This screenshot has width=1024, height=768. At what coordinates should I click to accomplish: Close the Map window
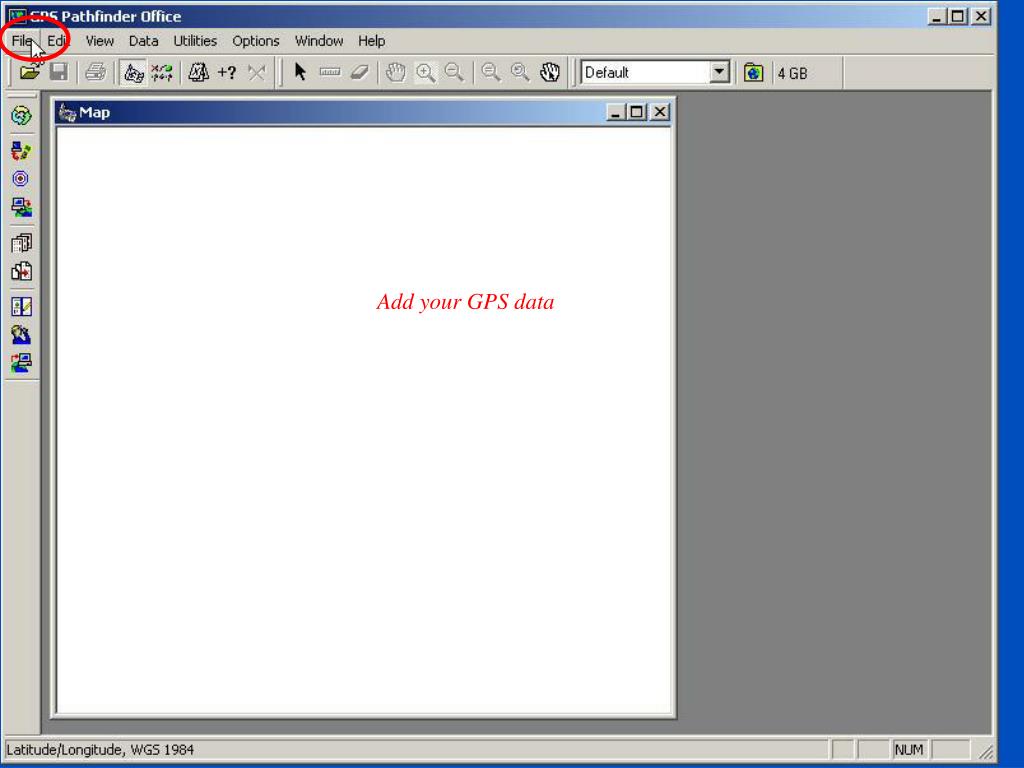tap(660, 112)
